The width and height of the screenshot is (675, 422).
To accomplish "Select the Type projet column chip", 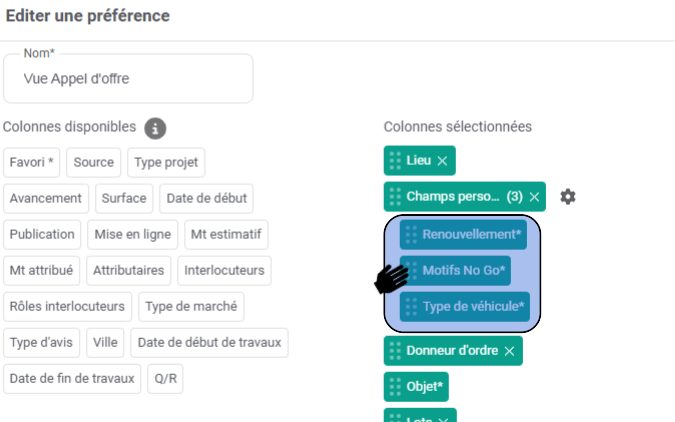I will pos(167,162).
